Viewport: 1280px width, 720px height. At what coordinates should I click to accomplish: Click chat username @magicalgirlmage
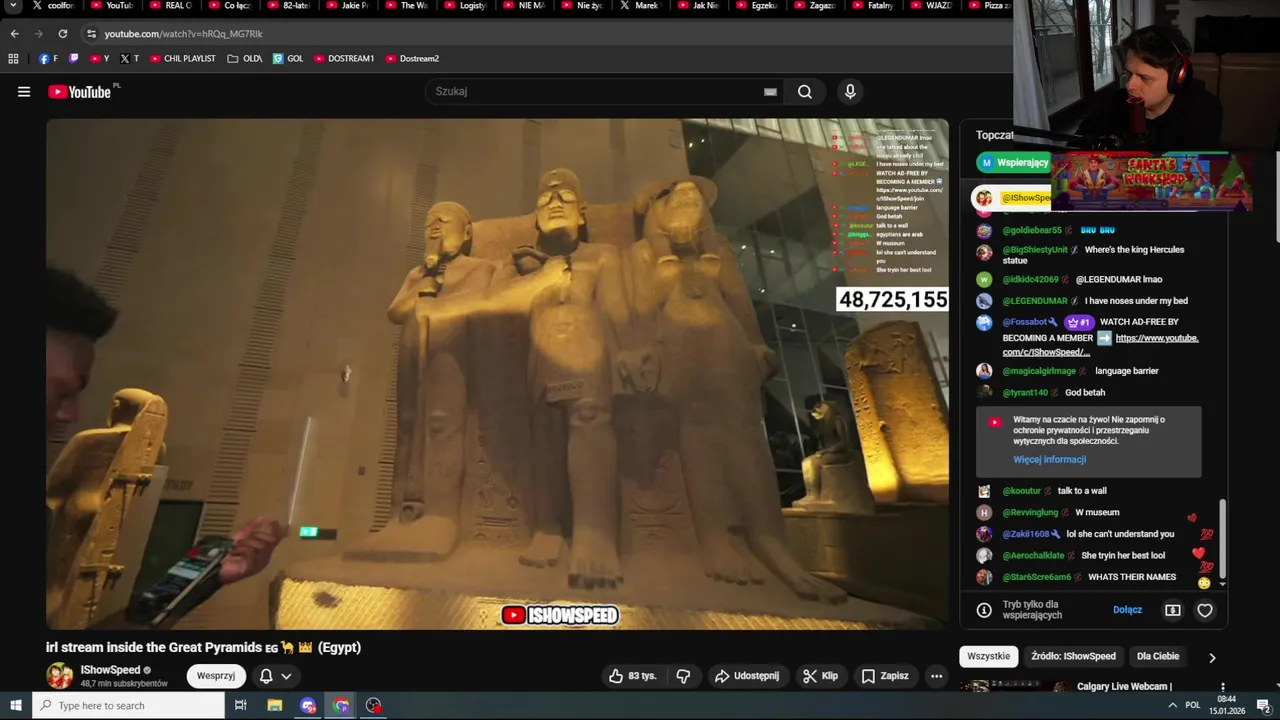[1039, 371]
